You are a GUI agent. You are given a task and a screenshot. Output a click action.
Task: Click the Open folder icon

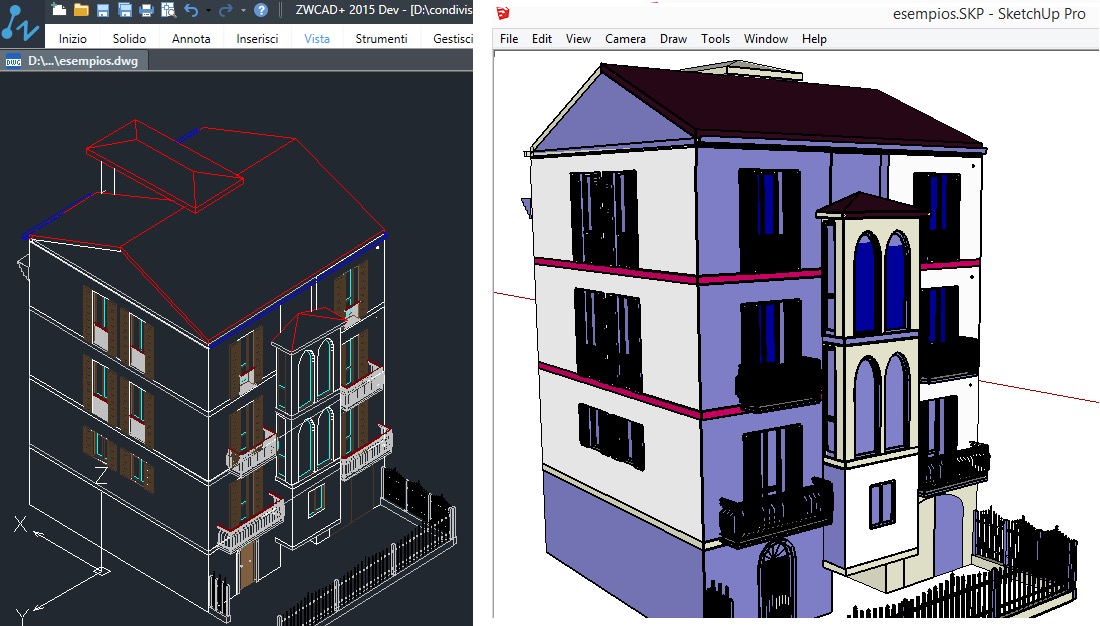tap(81, 10)
